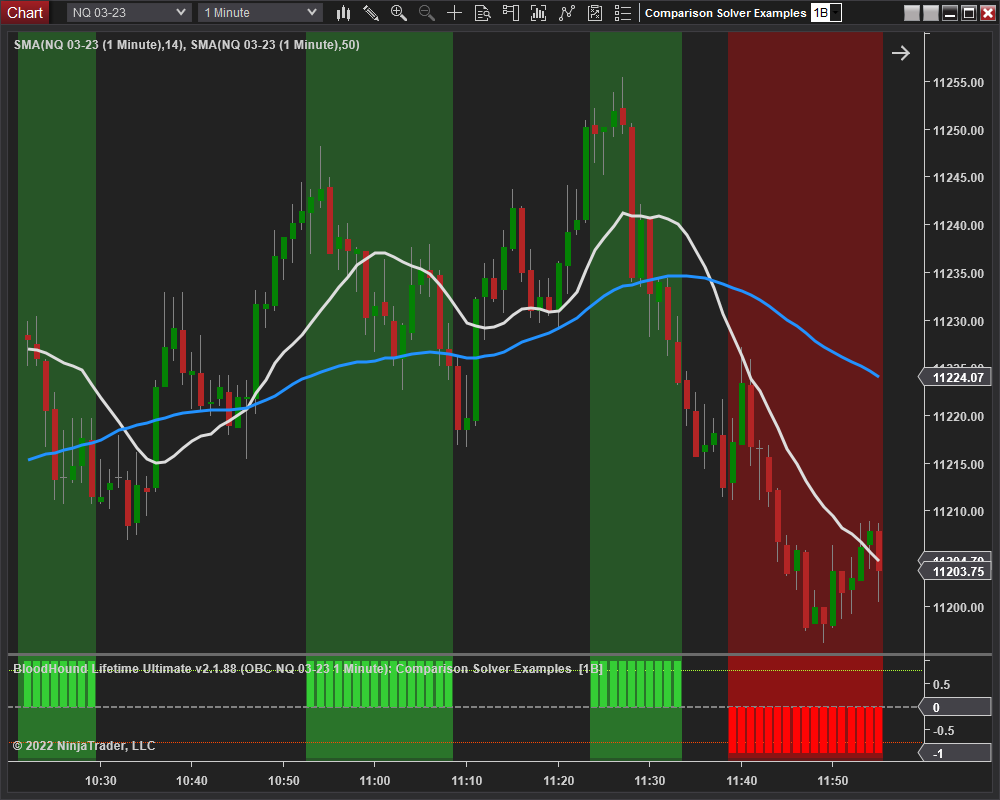The width and height of the screenshot is (1000, 800).
Task: Click the 11:00 time axis label
Action: pos(374,781)
